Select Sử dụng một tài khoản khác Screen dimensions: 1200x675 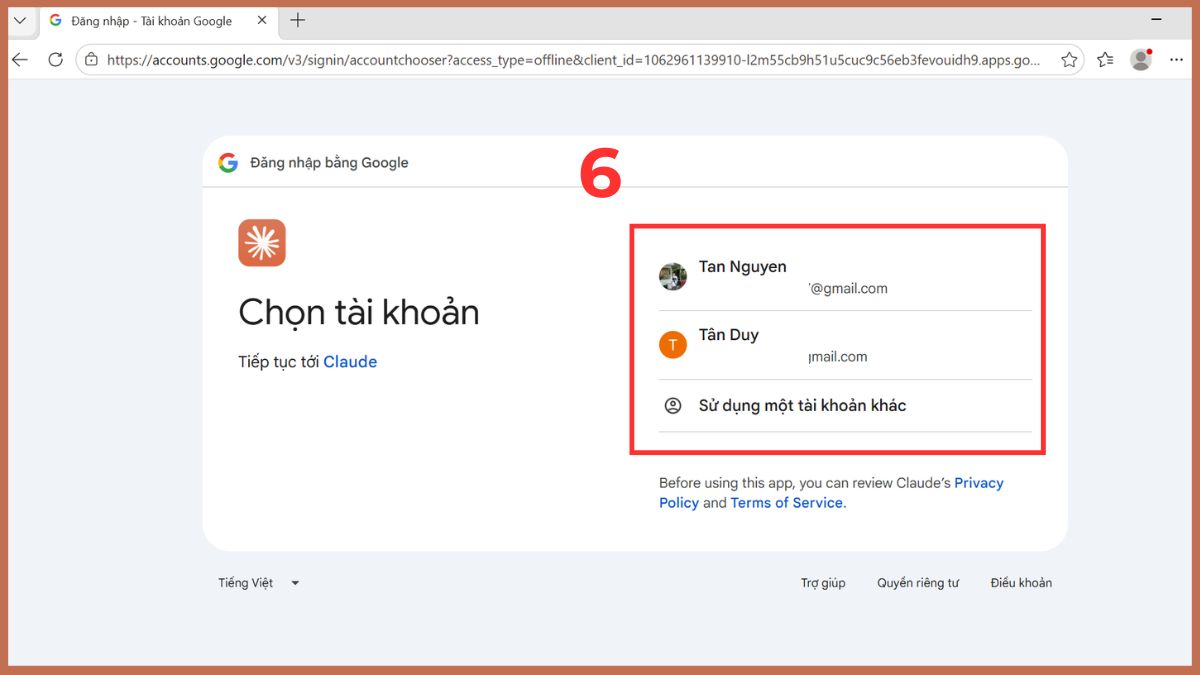point(845,406)
